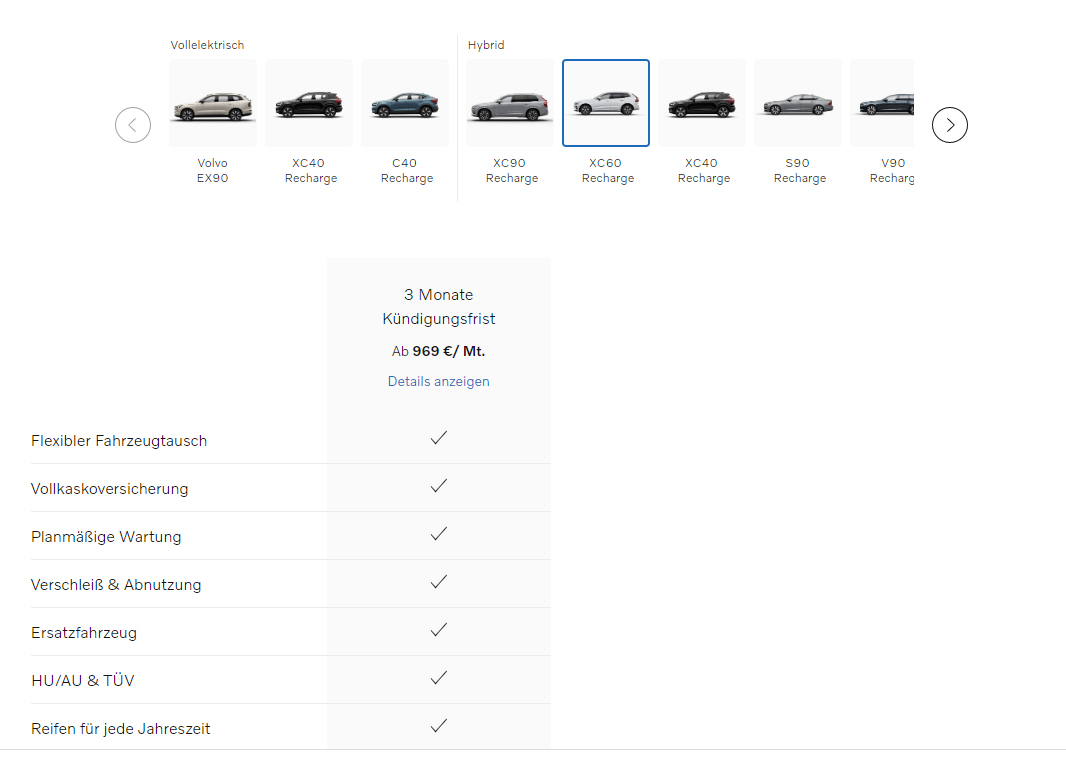
Task: Click the '3 Monate Kündigungsfrist' heading
Action: coord(439,307)
